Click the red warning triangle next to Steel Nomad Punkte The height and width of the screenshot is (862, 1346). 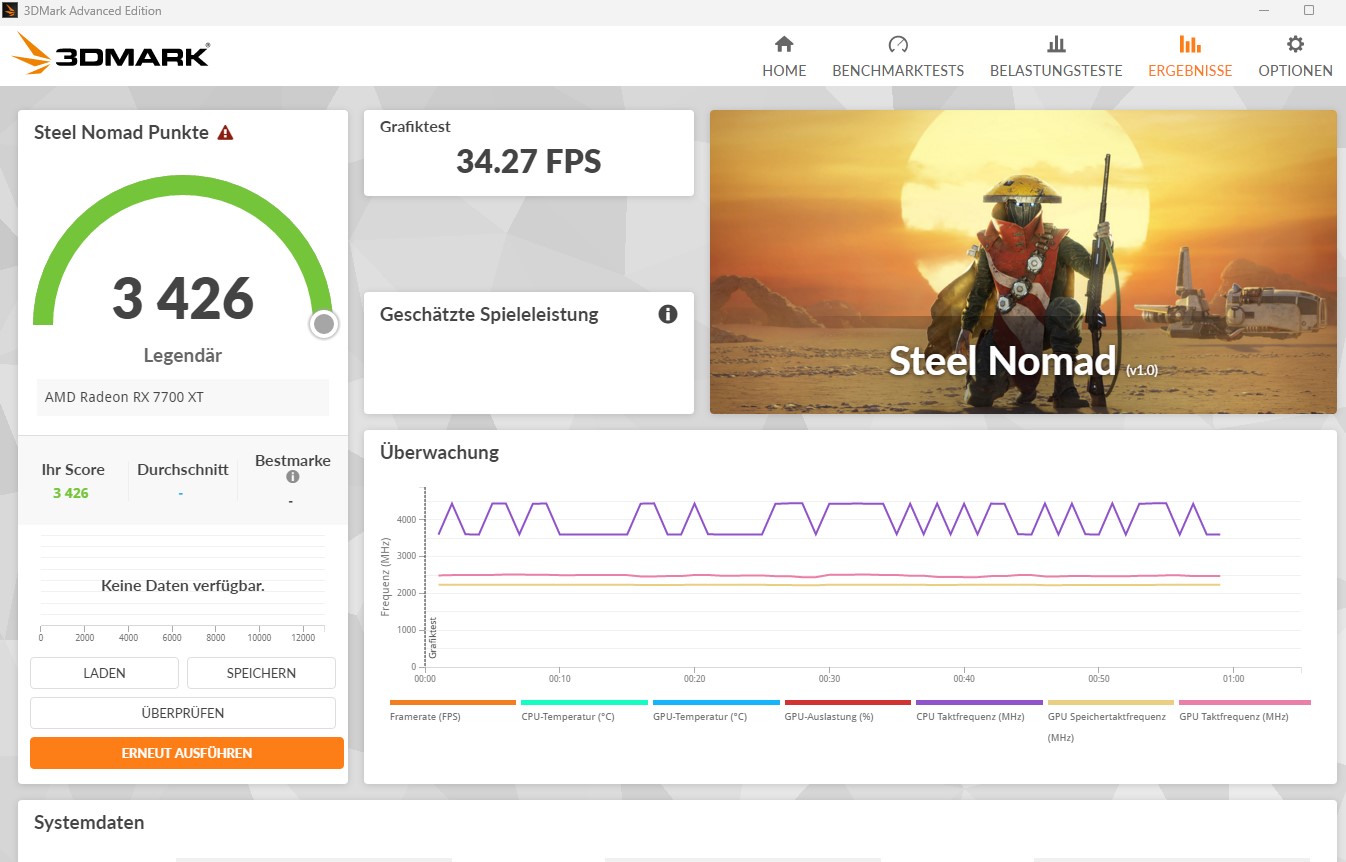pyautogui.click(x=225, y=133)
